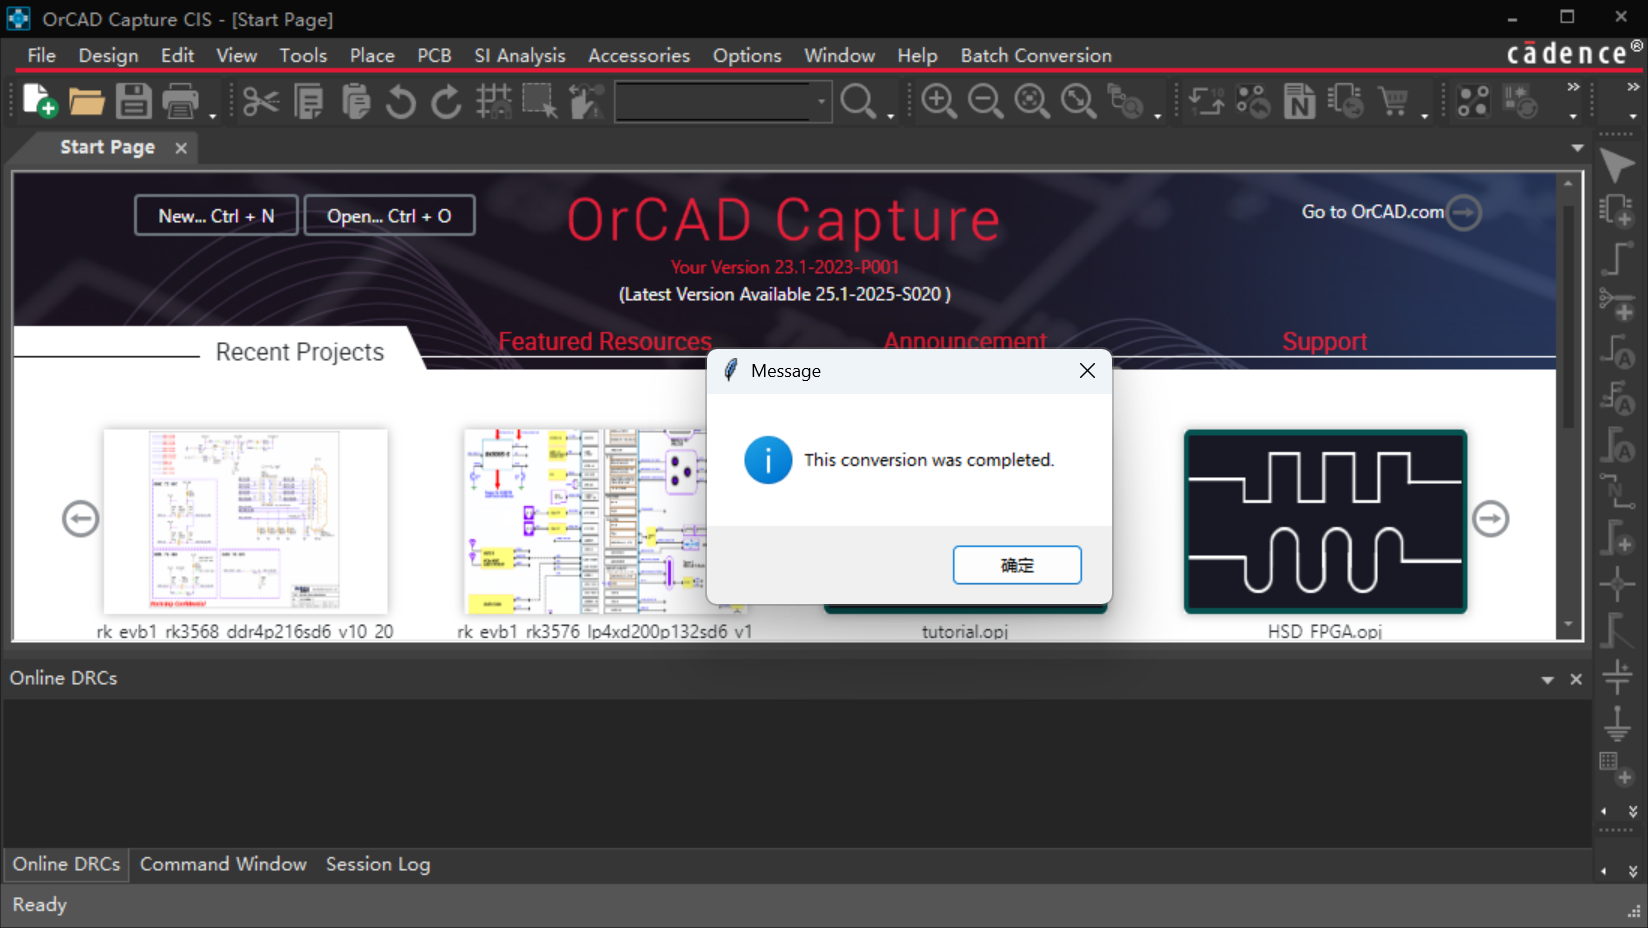Open the tab list dropdown arrow
Image resolution: width=1648 pixels, height=928 pixels.
coord(1578,148)
